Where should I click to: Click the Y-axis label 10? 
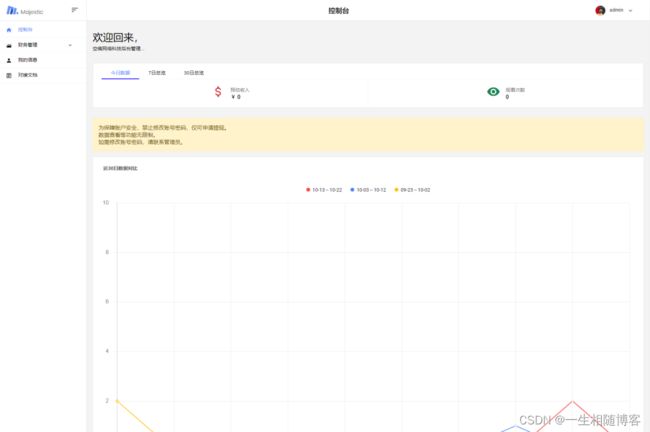click(x=106, y=203)
